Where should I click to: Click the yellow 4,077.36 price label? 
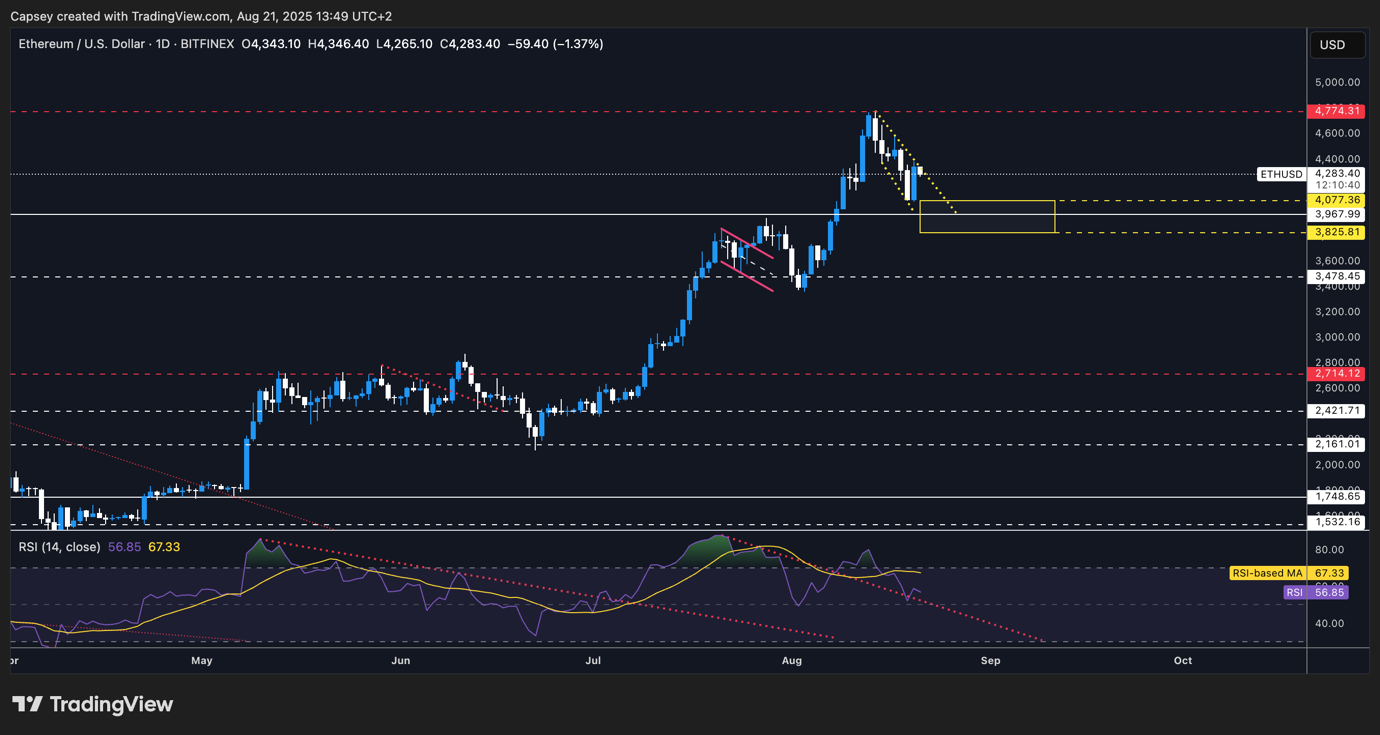pyautogui.click(x=1337, y=200)
